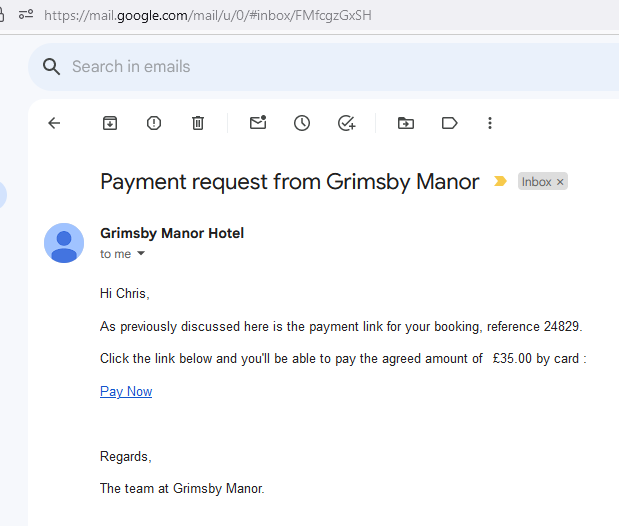Select the browser URL address text
Viewport: 619px width, 526px height.
pyautogui.click(x=208, y=15)
